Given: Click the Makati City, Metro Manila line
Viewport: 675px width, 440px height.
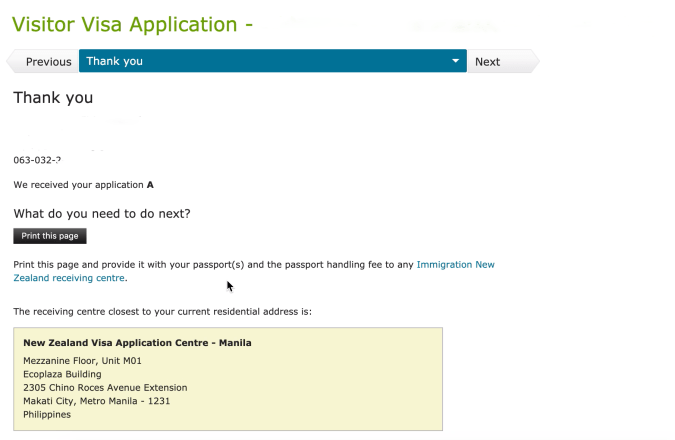Looking at the screenshot, I should (x=97, y=401).
